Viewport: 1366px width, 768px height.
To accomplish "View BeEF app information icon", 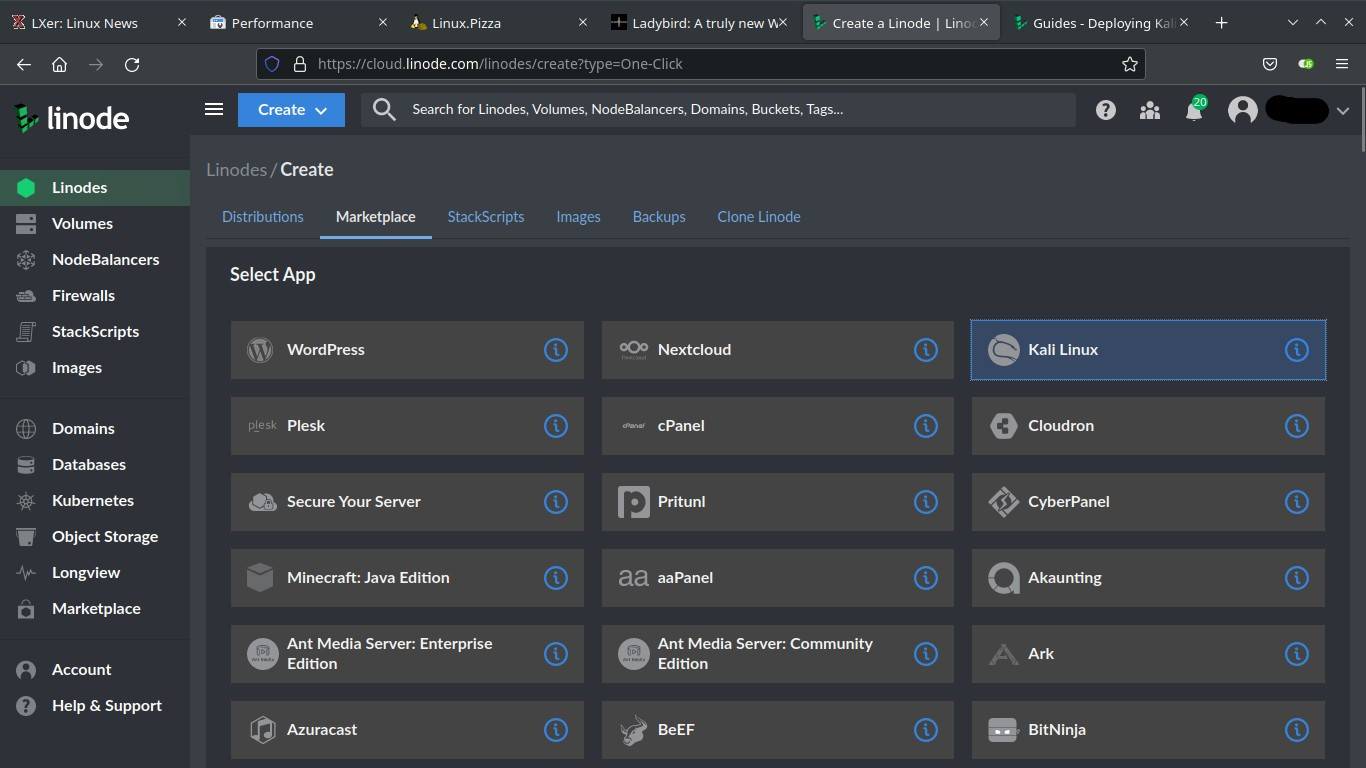I will coord(926,730).
